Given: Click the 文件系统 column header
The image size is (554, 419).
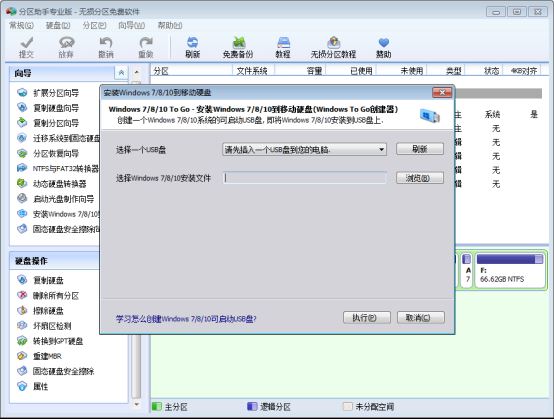Looking at the screenshot, I should (253, 71).
